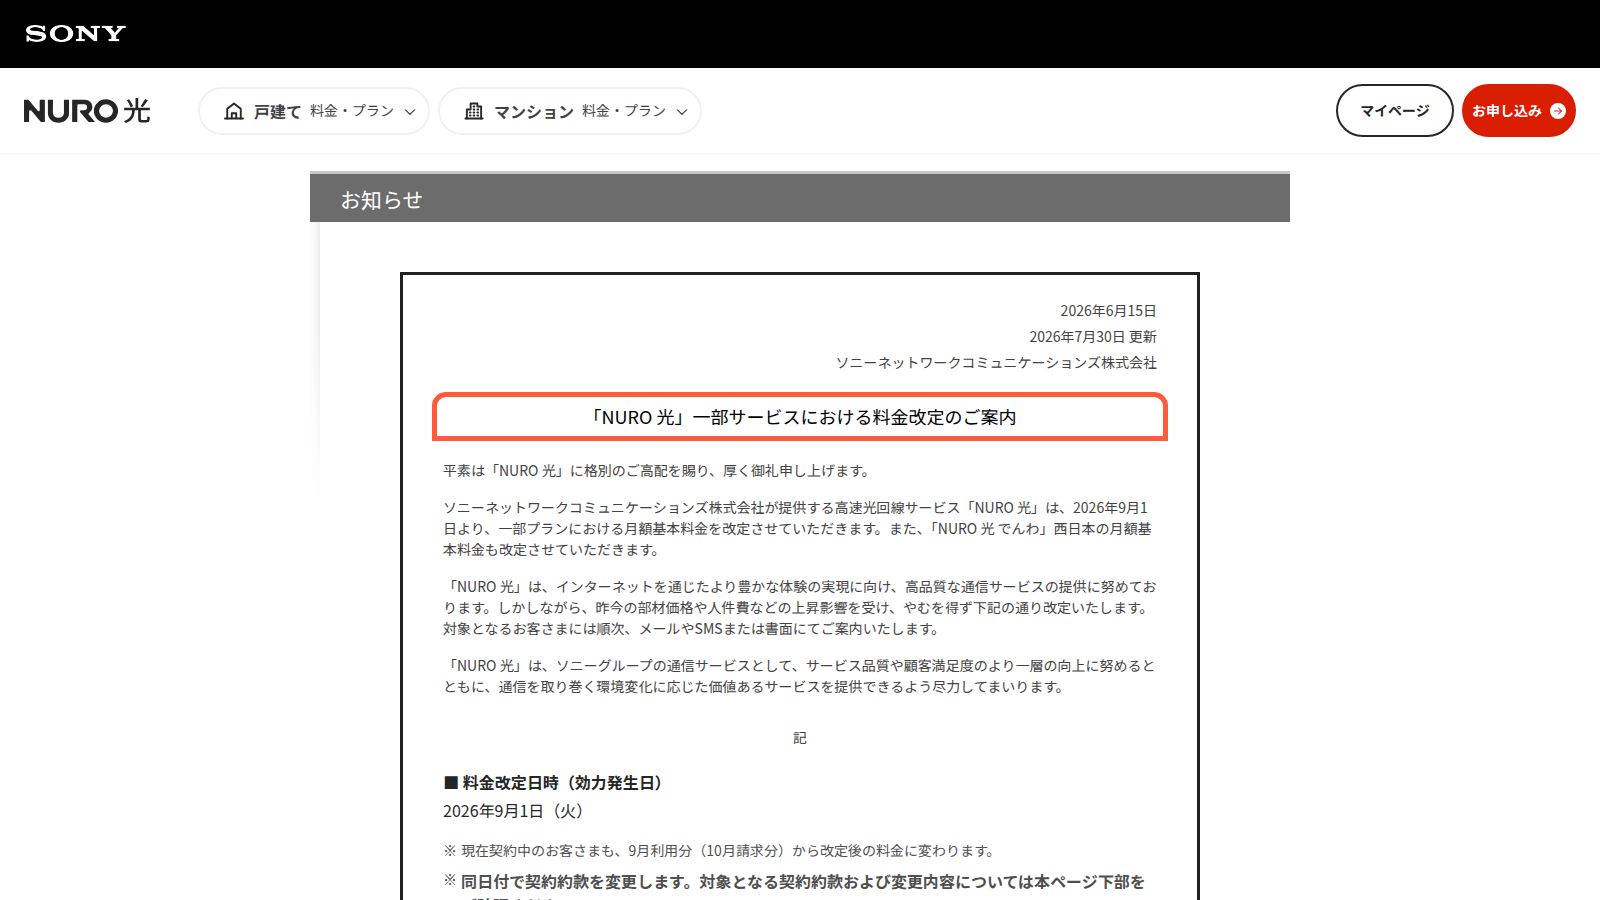Click the お申し込み text
This screenshot has width=1600, height=900.
[x=1507, y=111]
